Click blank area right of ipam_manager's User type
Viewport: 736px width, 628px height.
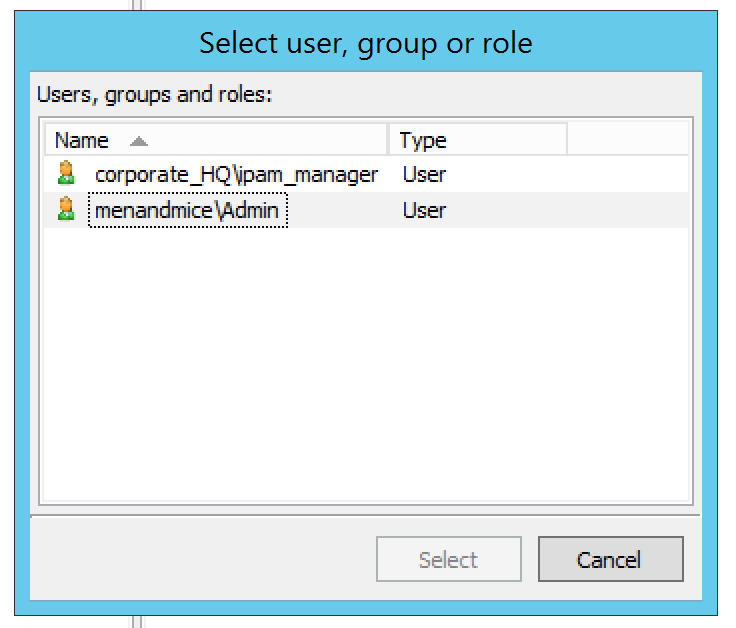coord(600,175)
